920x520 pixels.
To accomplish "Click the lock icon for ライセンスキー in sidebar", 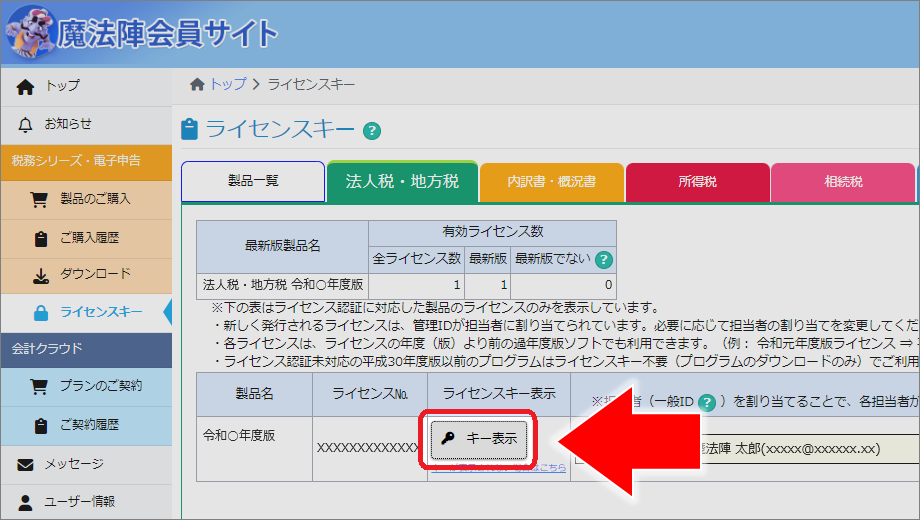I will (40, 313).
